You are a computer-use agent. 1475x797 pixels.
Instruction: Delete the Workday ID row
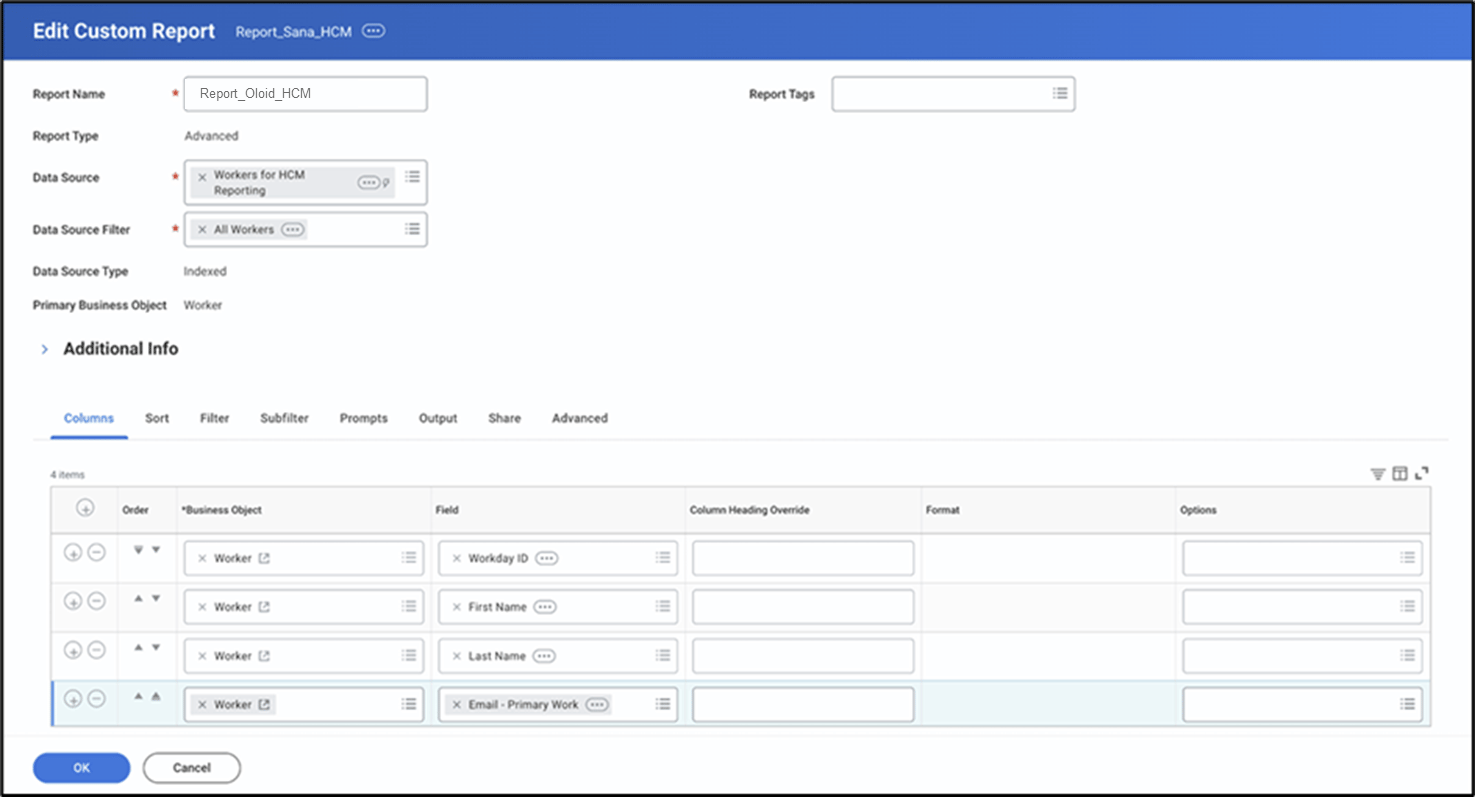(96, 552)
